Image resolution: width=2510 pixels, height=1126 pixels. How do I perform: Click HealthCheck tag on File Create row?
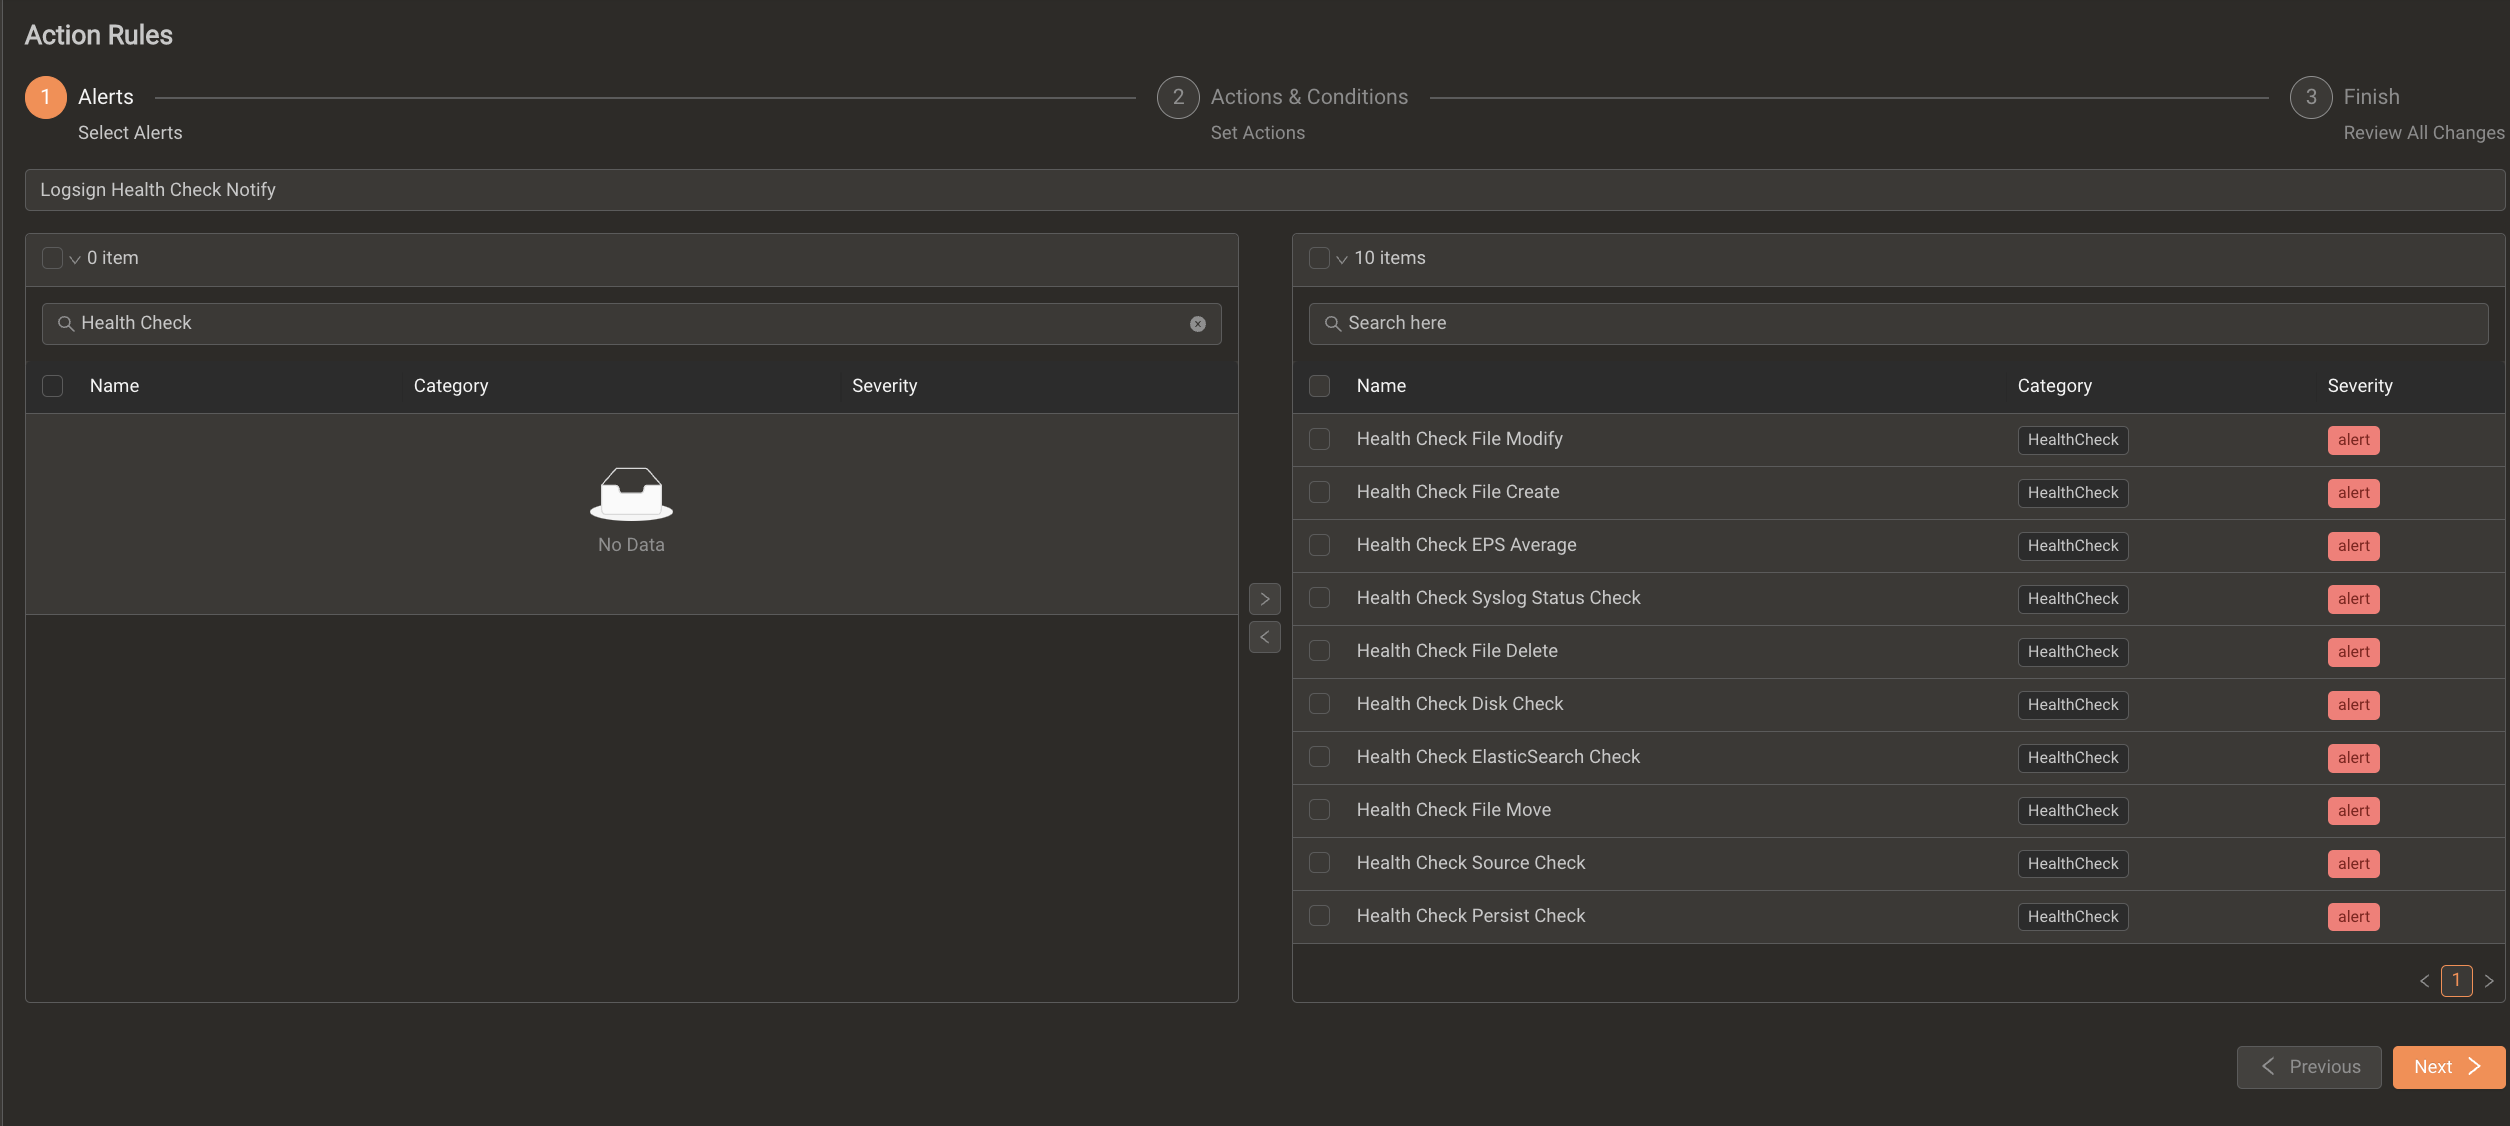2073,493
